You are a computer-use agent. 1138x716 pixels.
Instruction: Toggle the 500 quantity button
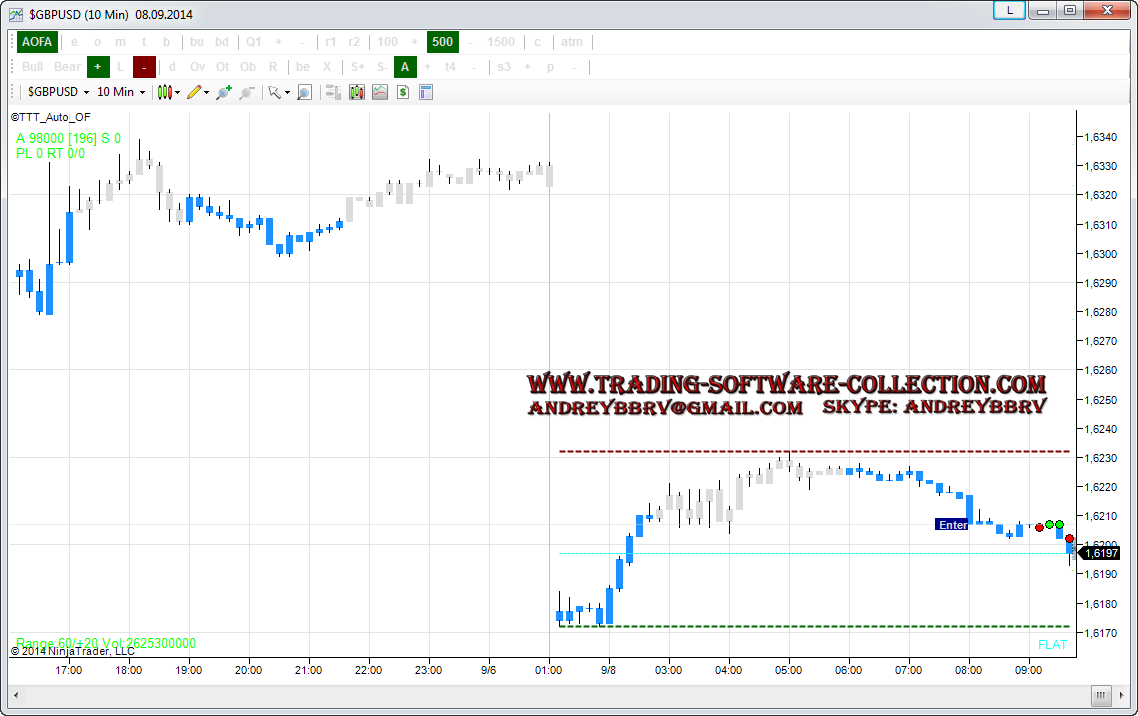[x=442, y=42]
